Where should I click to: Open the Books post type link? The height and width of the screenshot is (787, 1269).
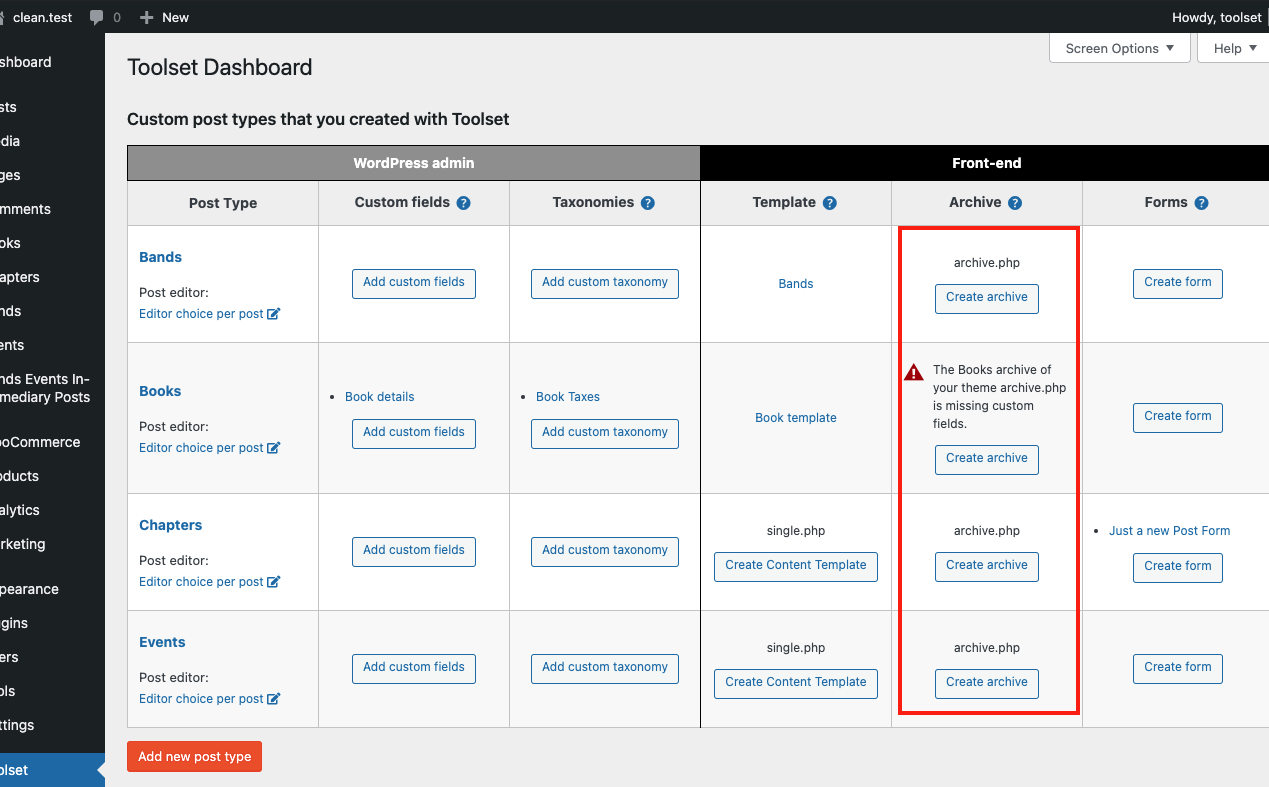point(160,391)
